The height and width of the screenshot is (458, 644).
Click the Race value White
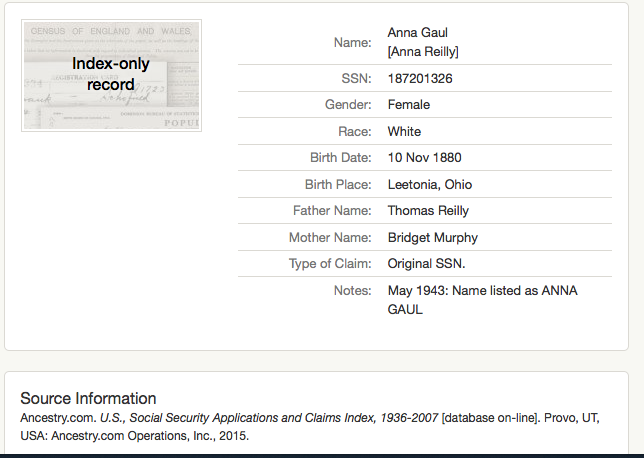(x=404, y=131)
